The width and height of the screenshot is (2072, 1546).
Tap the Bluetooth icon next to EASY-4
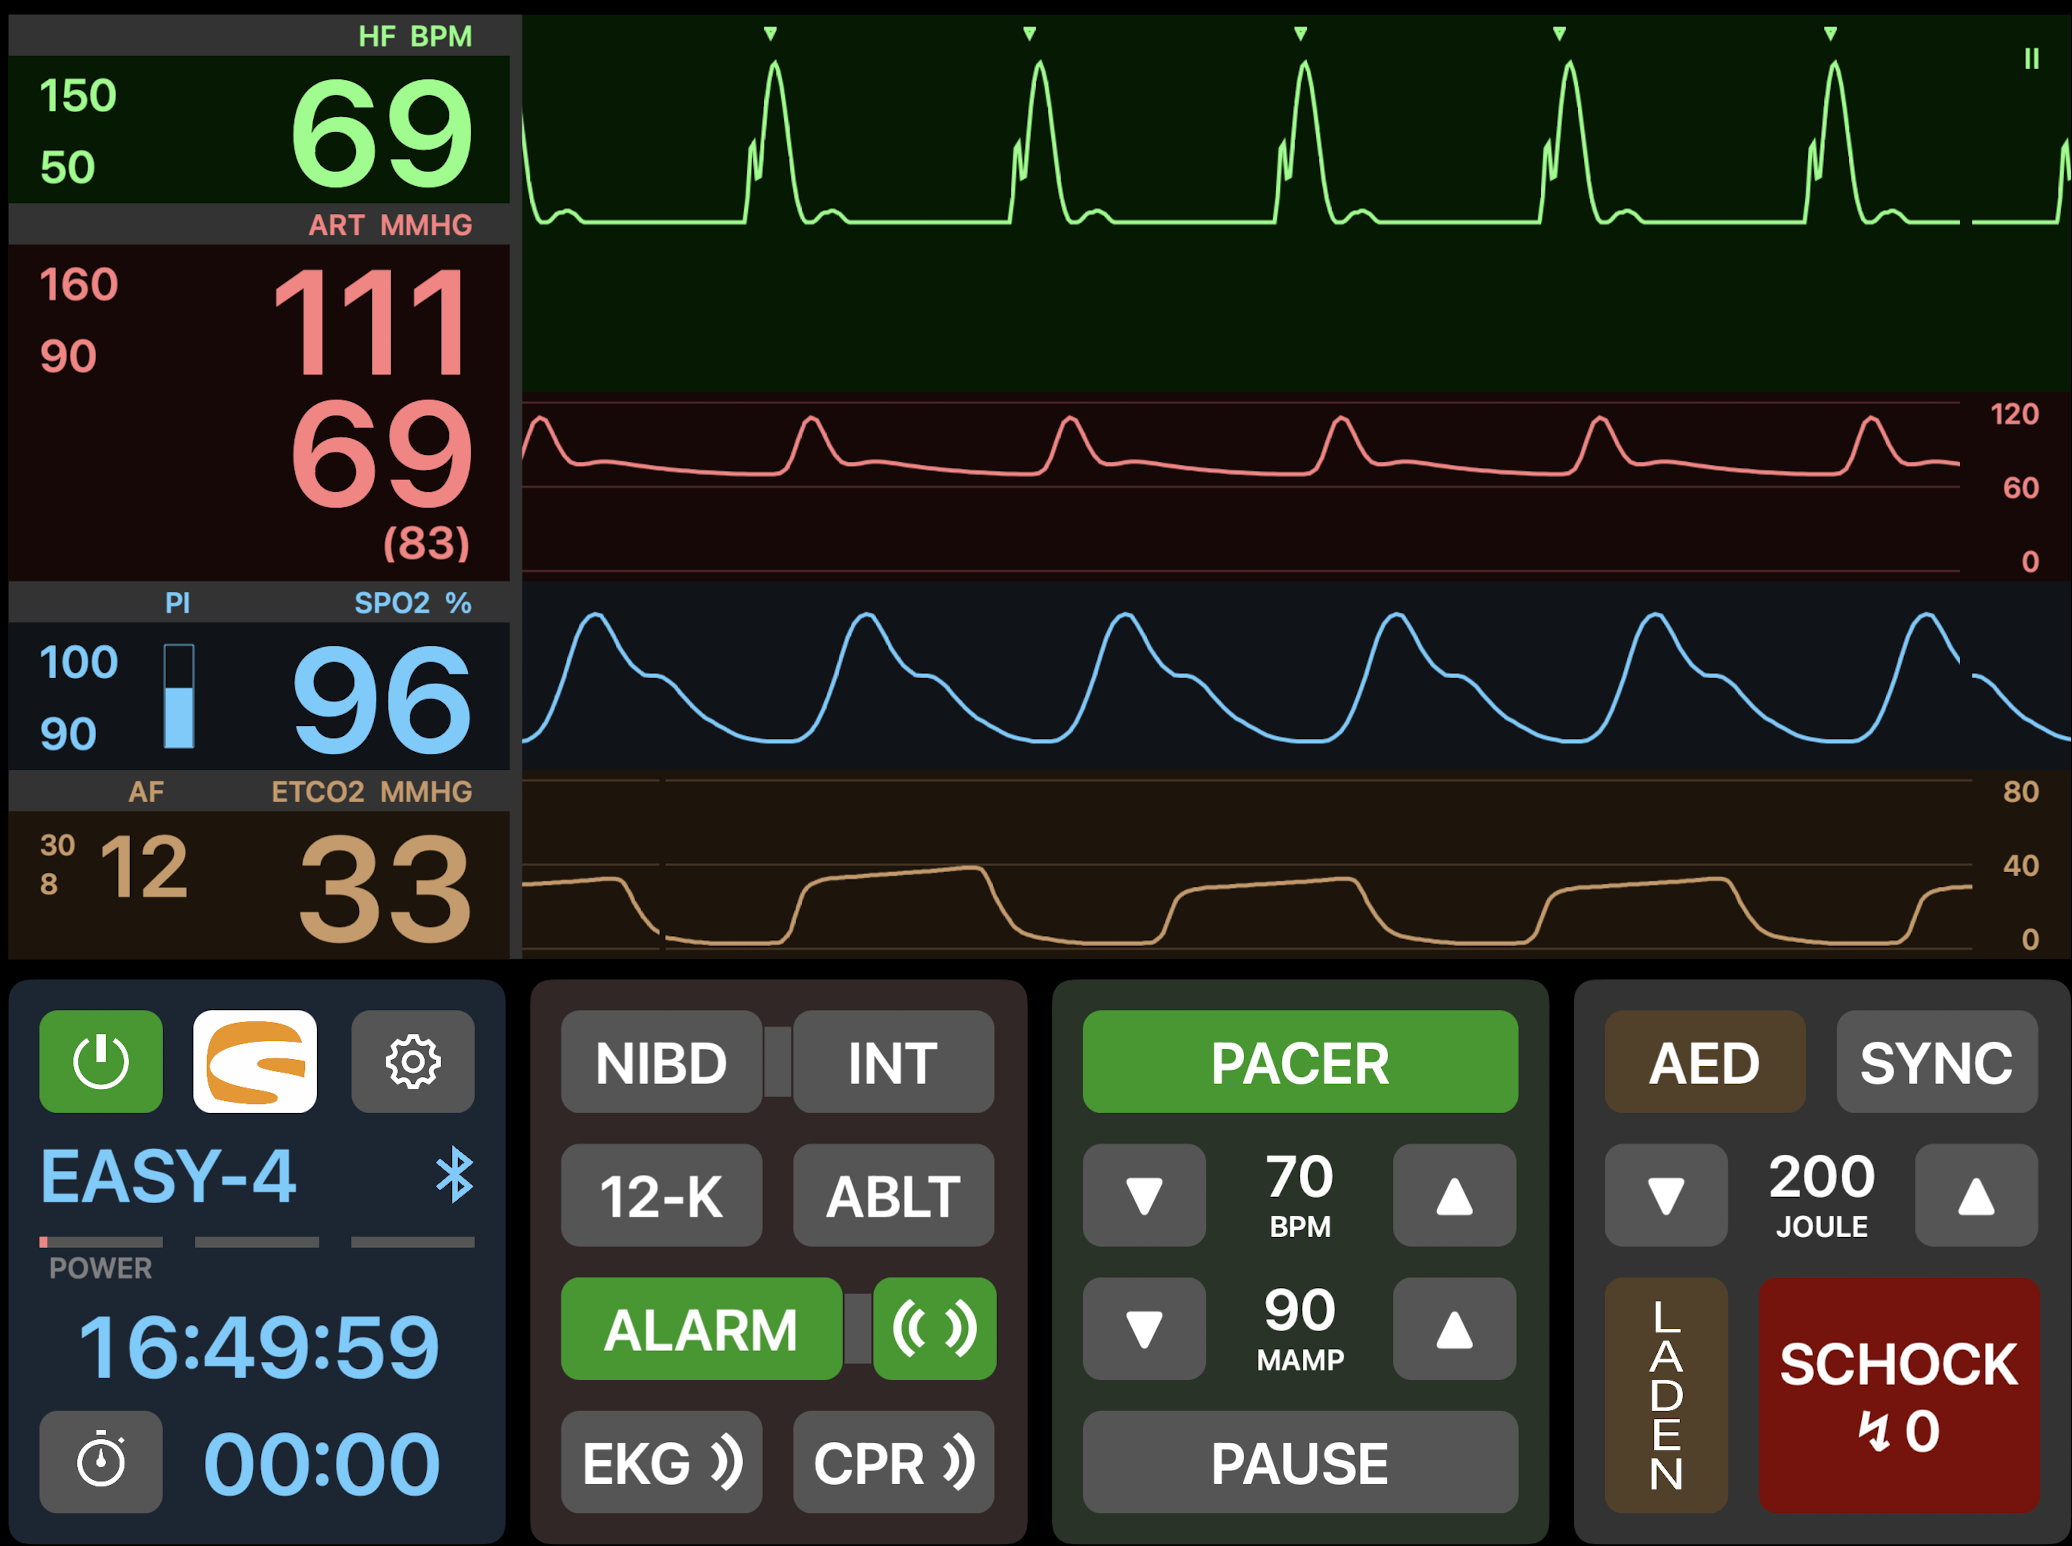point(455,1174)
